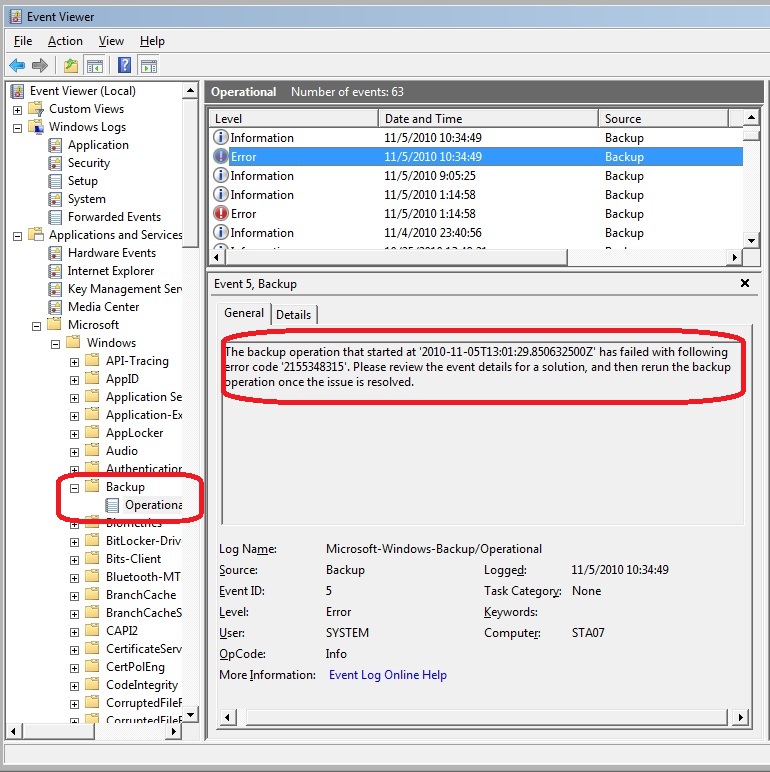Select the Security log icon
This screenshot has width=770, height=772.
[x=57, y=163]
